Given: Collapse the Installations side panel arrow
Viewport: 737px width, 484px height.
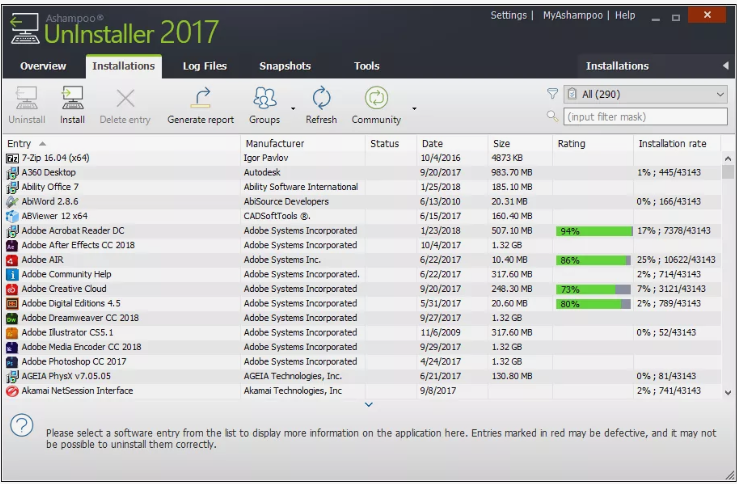Looking at the screenshot, I should pyautogui.click(x=726, y=66).
